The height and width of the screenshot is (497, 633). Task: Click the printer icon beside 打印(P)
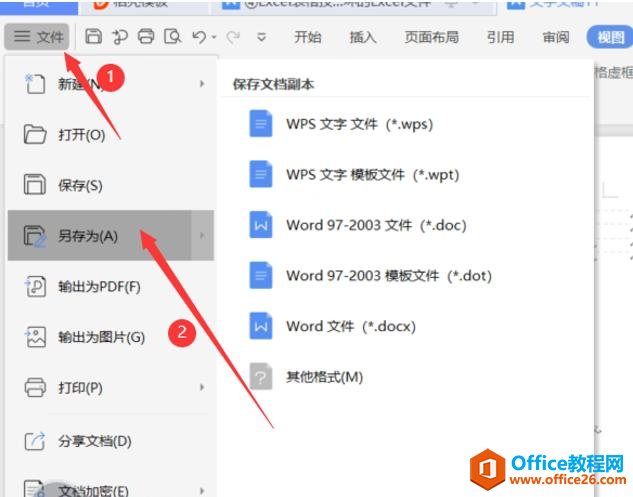[x=35, y=388]
